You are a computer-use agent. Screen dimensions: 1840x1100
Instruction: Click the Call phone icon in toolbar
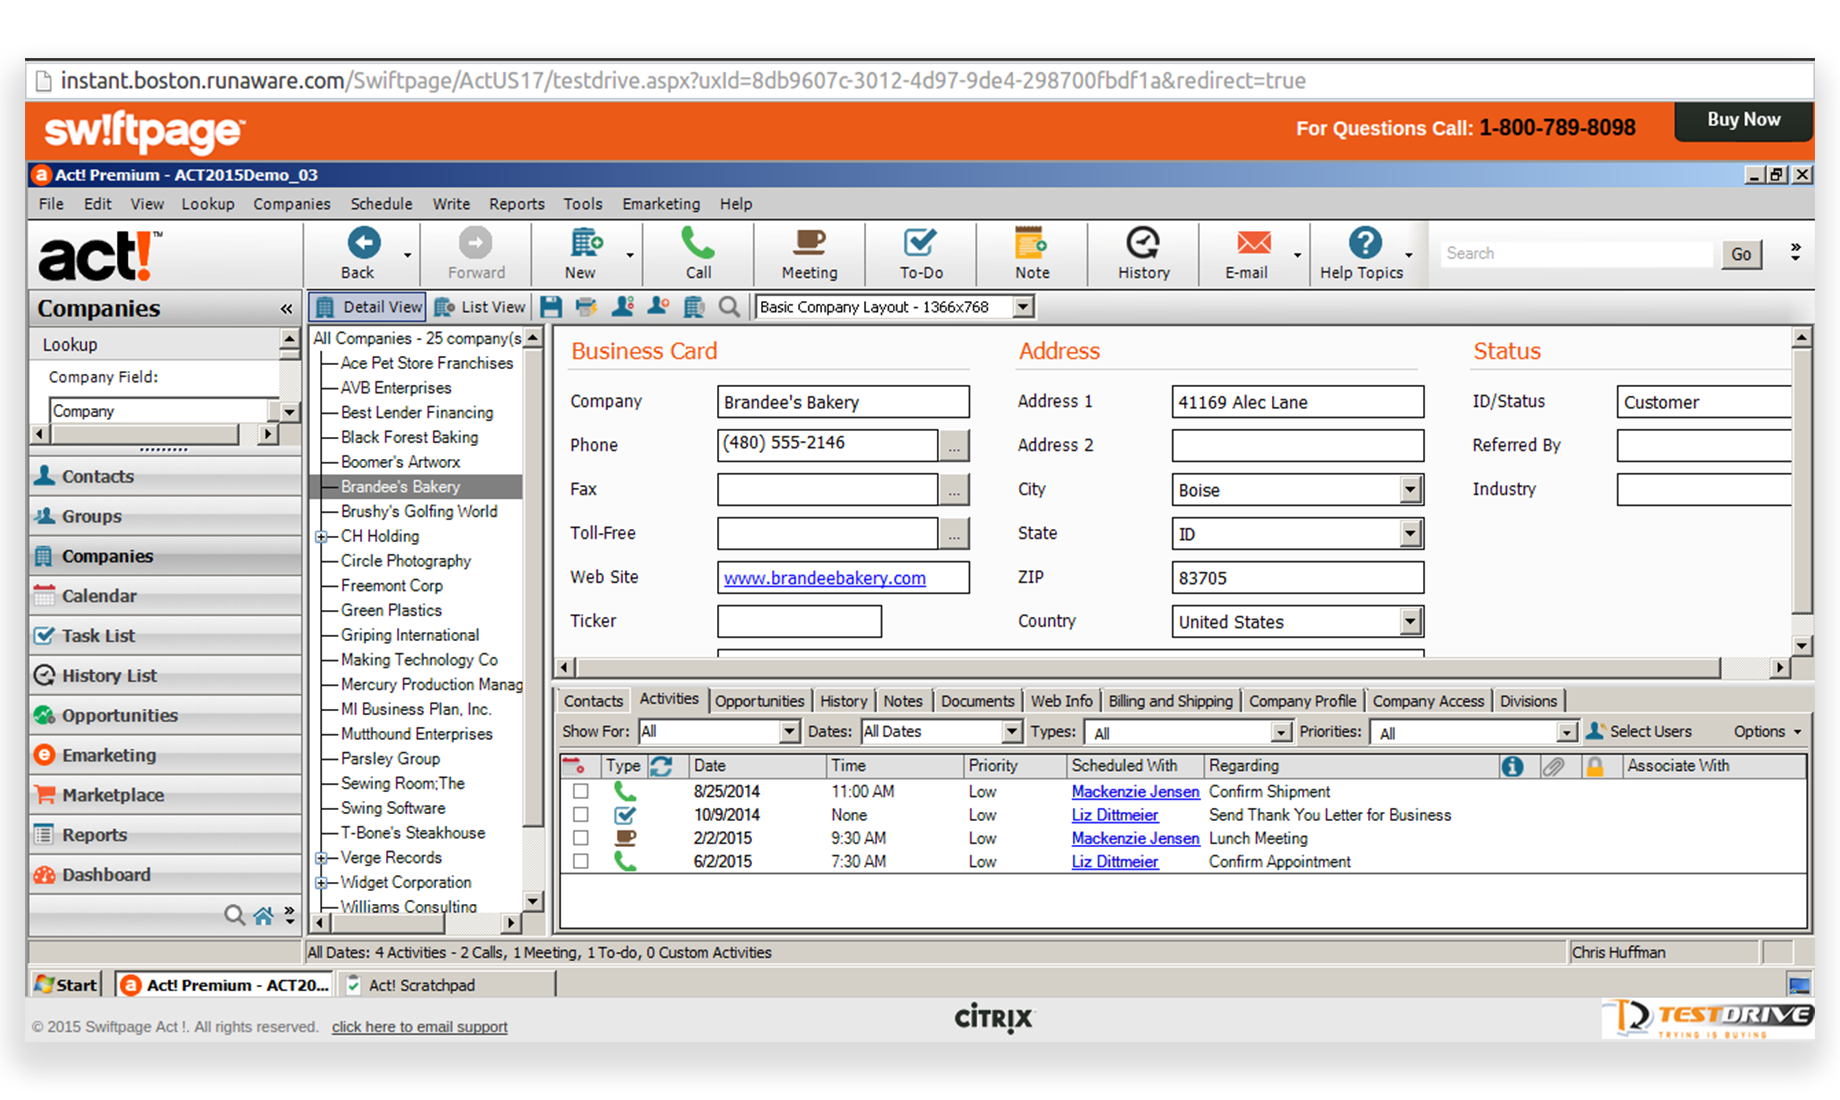697,243
